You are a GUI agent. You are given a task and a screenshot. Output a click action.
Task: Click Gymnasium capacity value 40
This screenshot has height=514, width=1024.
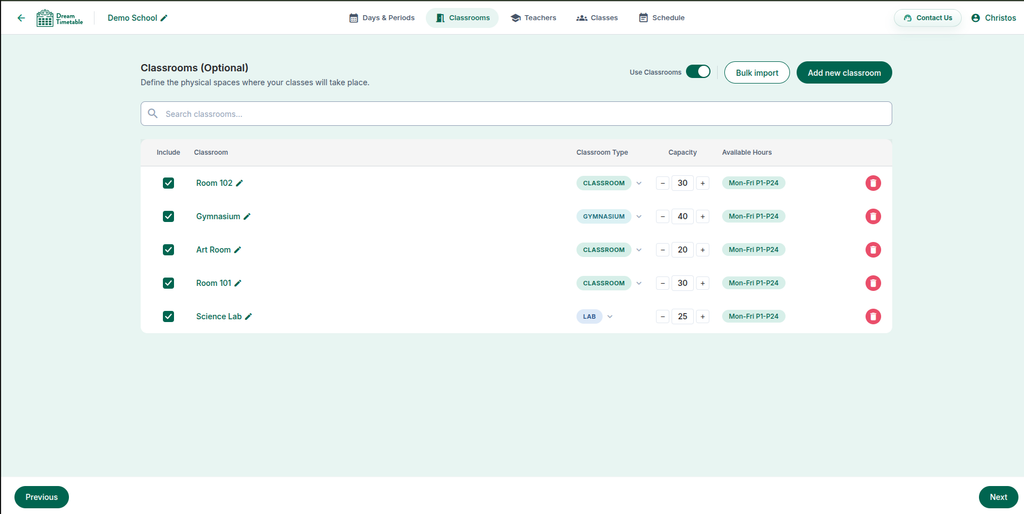pos(682,216)
